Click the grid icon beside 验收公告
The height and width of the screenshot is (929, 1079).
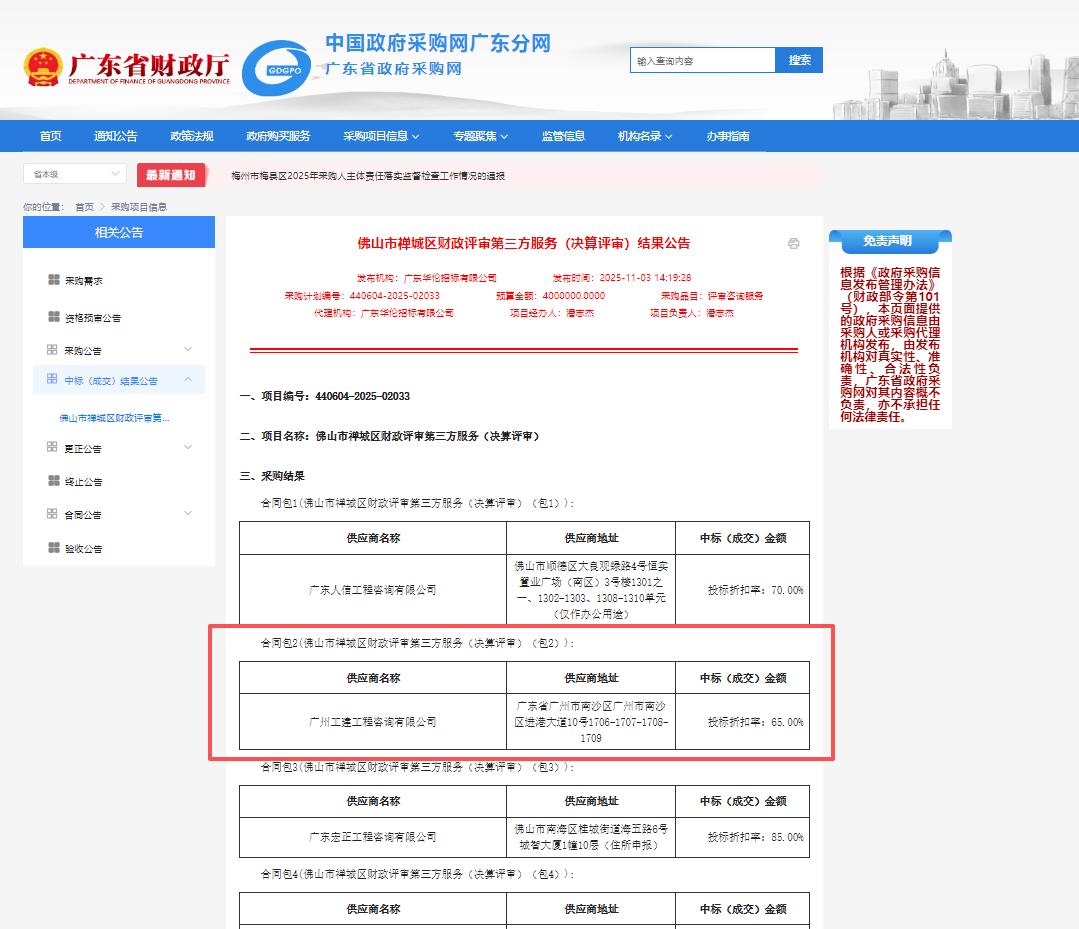click(x=53, y=547)
